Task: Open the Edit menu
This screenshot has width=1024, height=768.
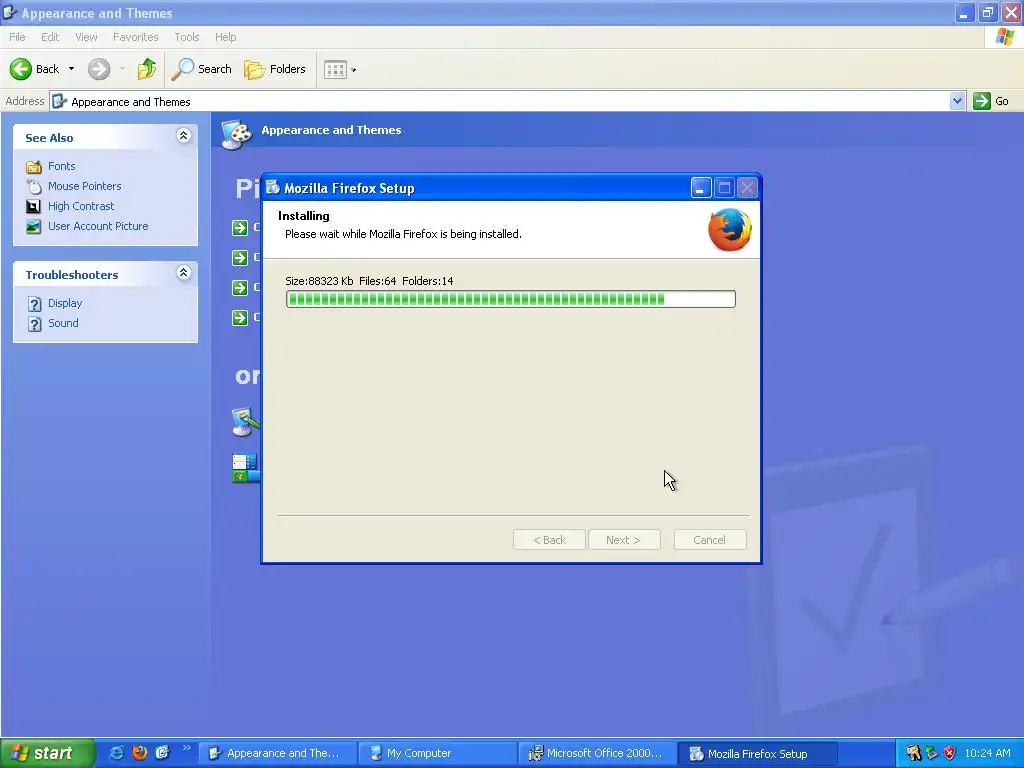Action: click(x=50, y=37)
